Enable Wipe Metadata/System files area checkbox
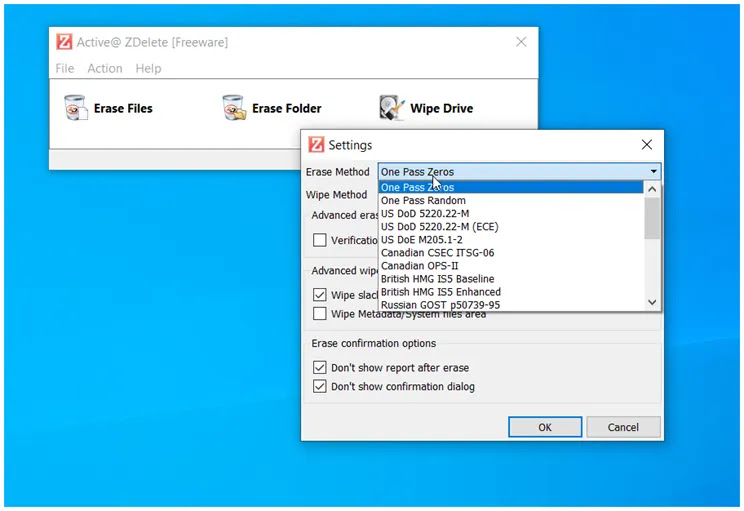This screenshot has width=744, height=511. point(319,314)
